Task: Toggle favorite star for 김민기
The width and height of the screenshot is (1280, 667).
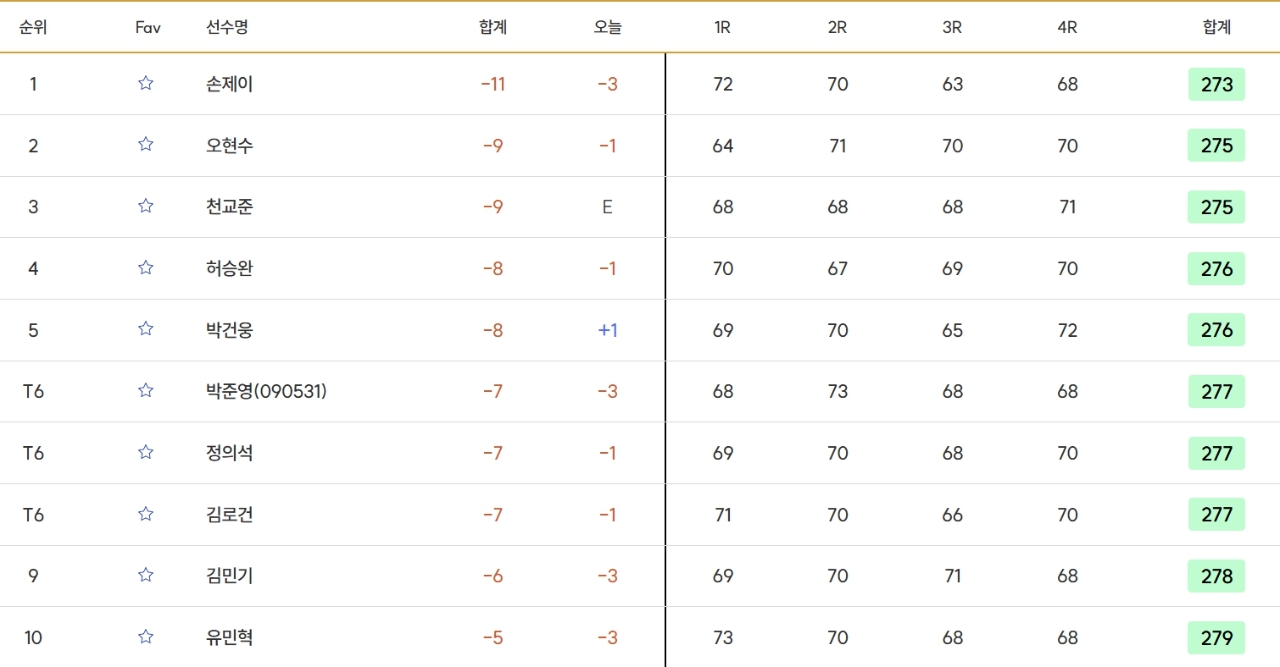Action: [x=146, y=575]
